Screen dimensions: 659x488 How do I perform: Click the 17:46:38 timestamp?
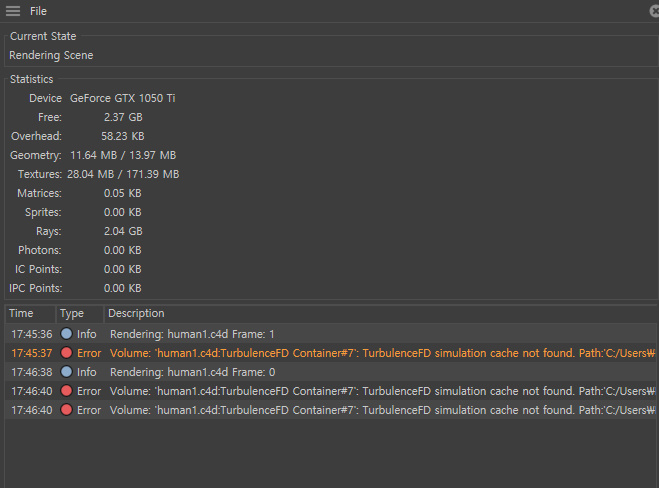(x=32, y=372)
